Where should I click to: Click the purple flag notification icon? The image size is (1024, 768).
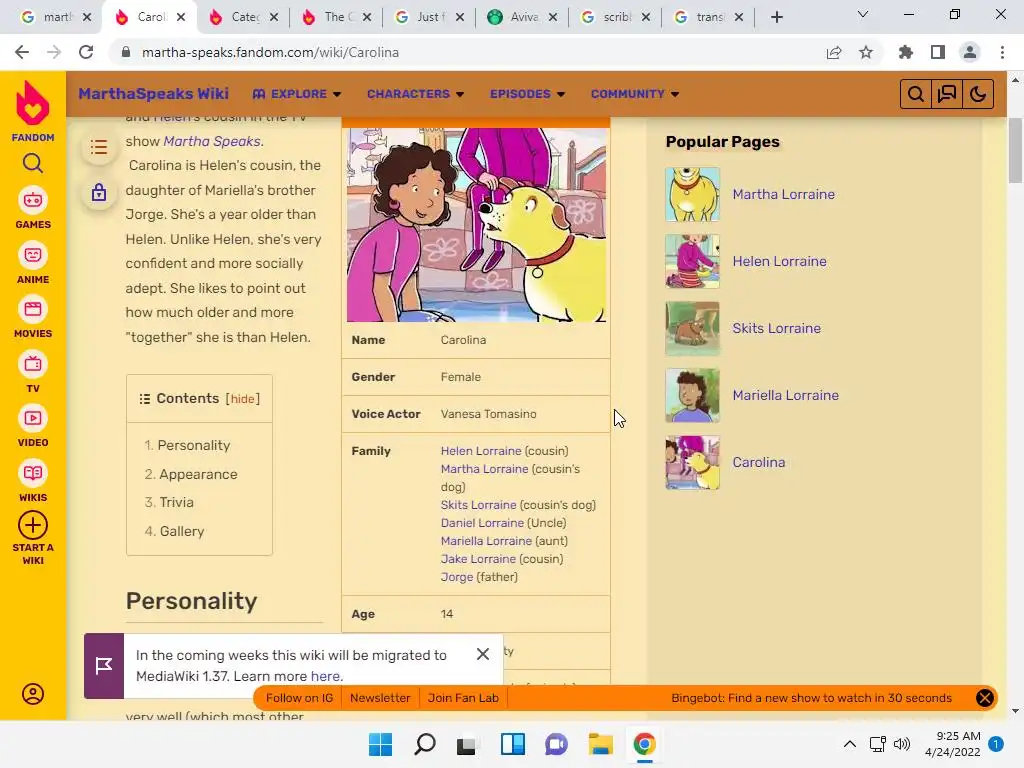point(104,665)
